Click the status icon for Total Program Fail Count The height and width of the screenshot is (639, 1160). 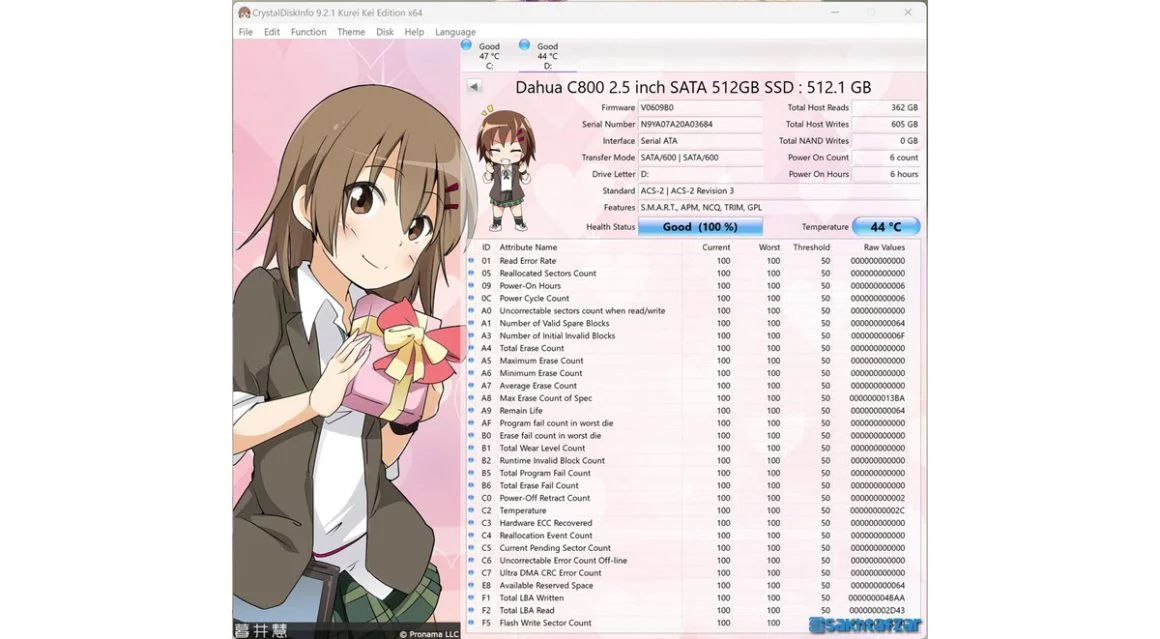471,473
